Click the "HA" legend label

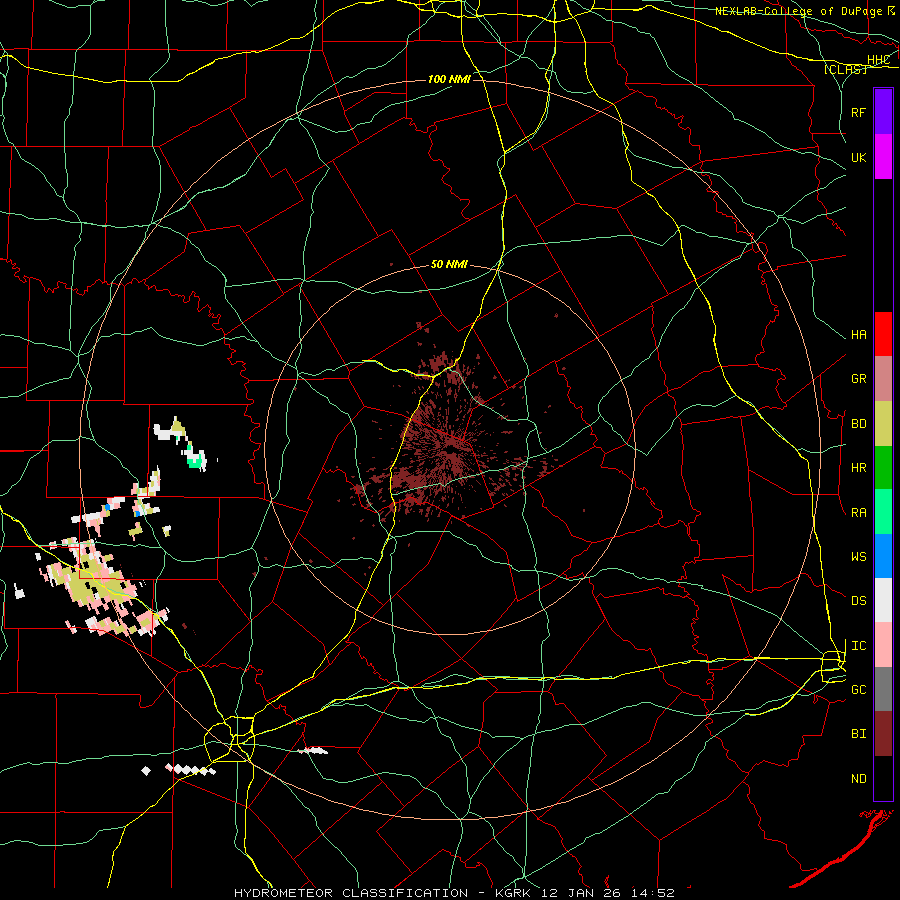pos(858,335)
